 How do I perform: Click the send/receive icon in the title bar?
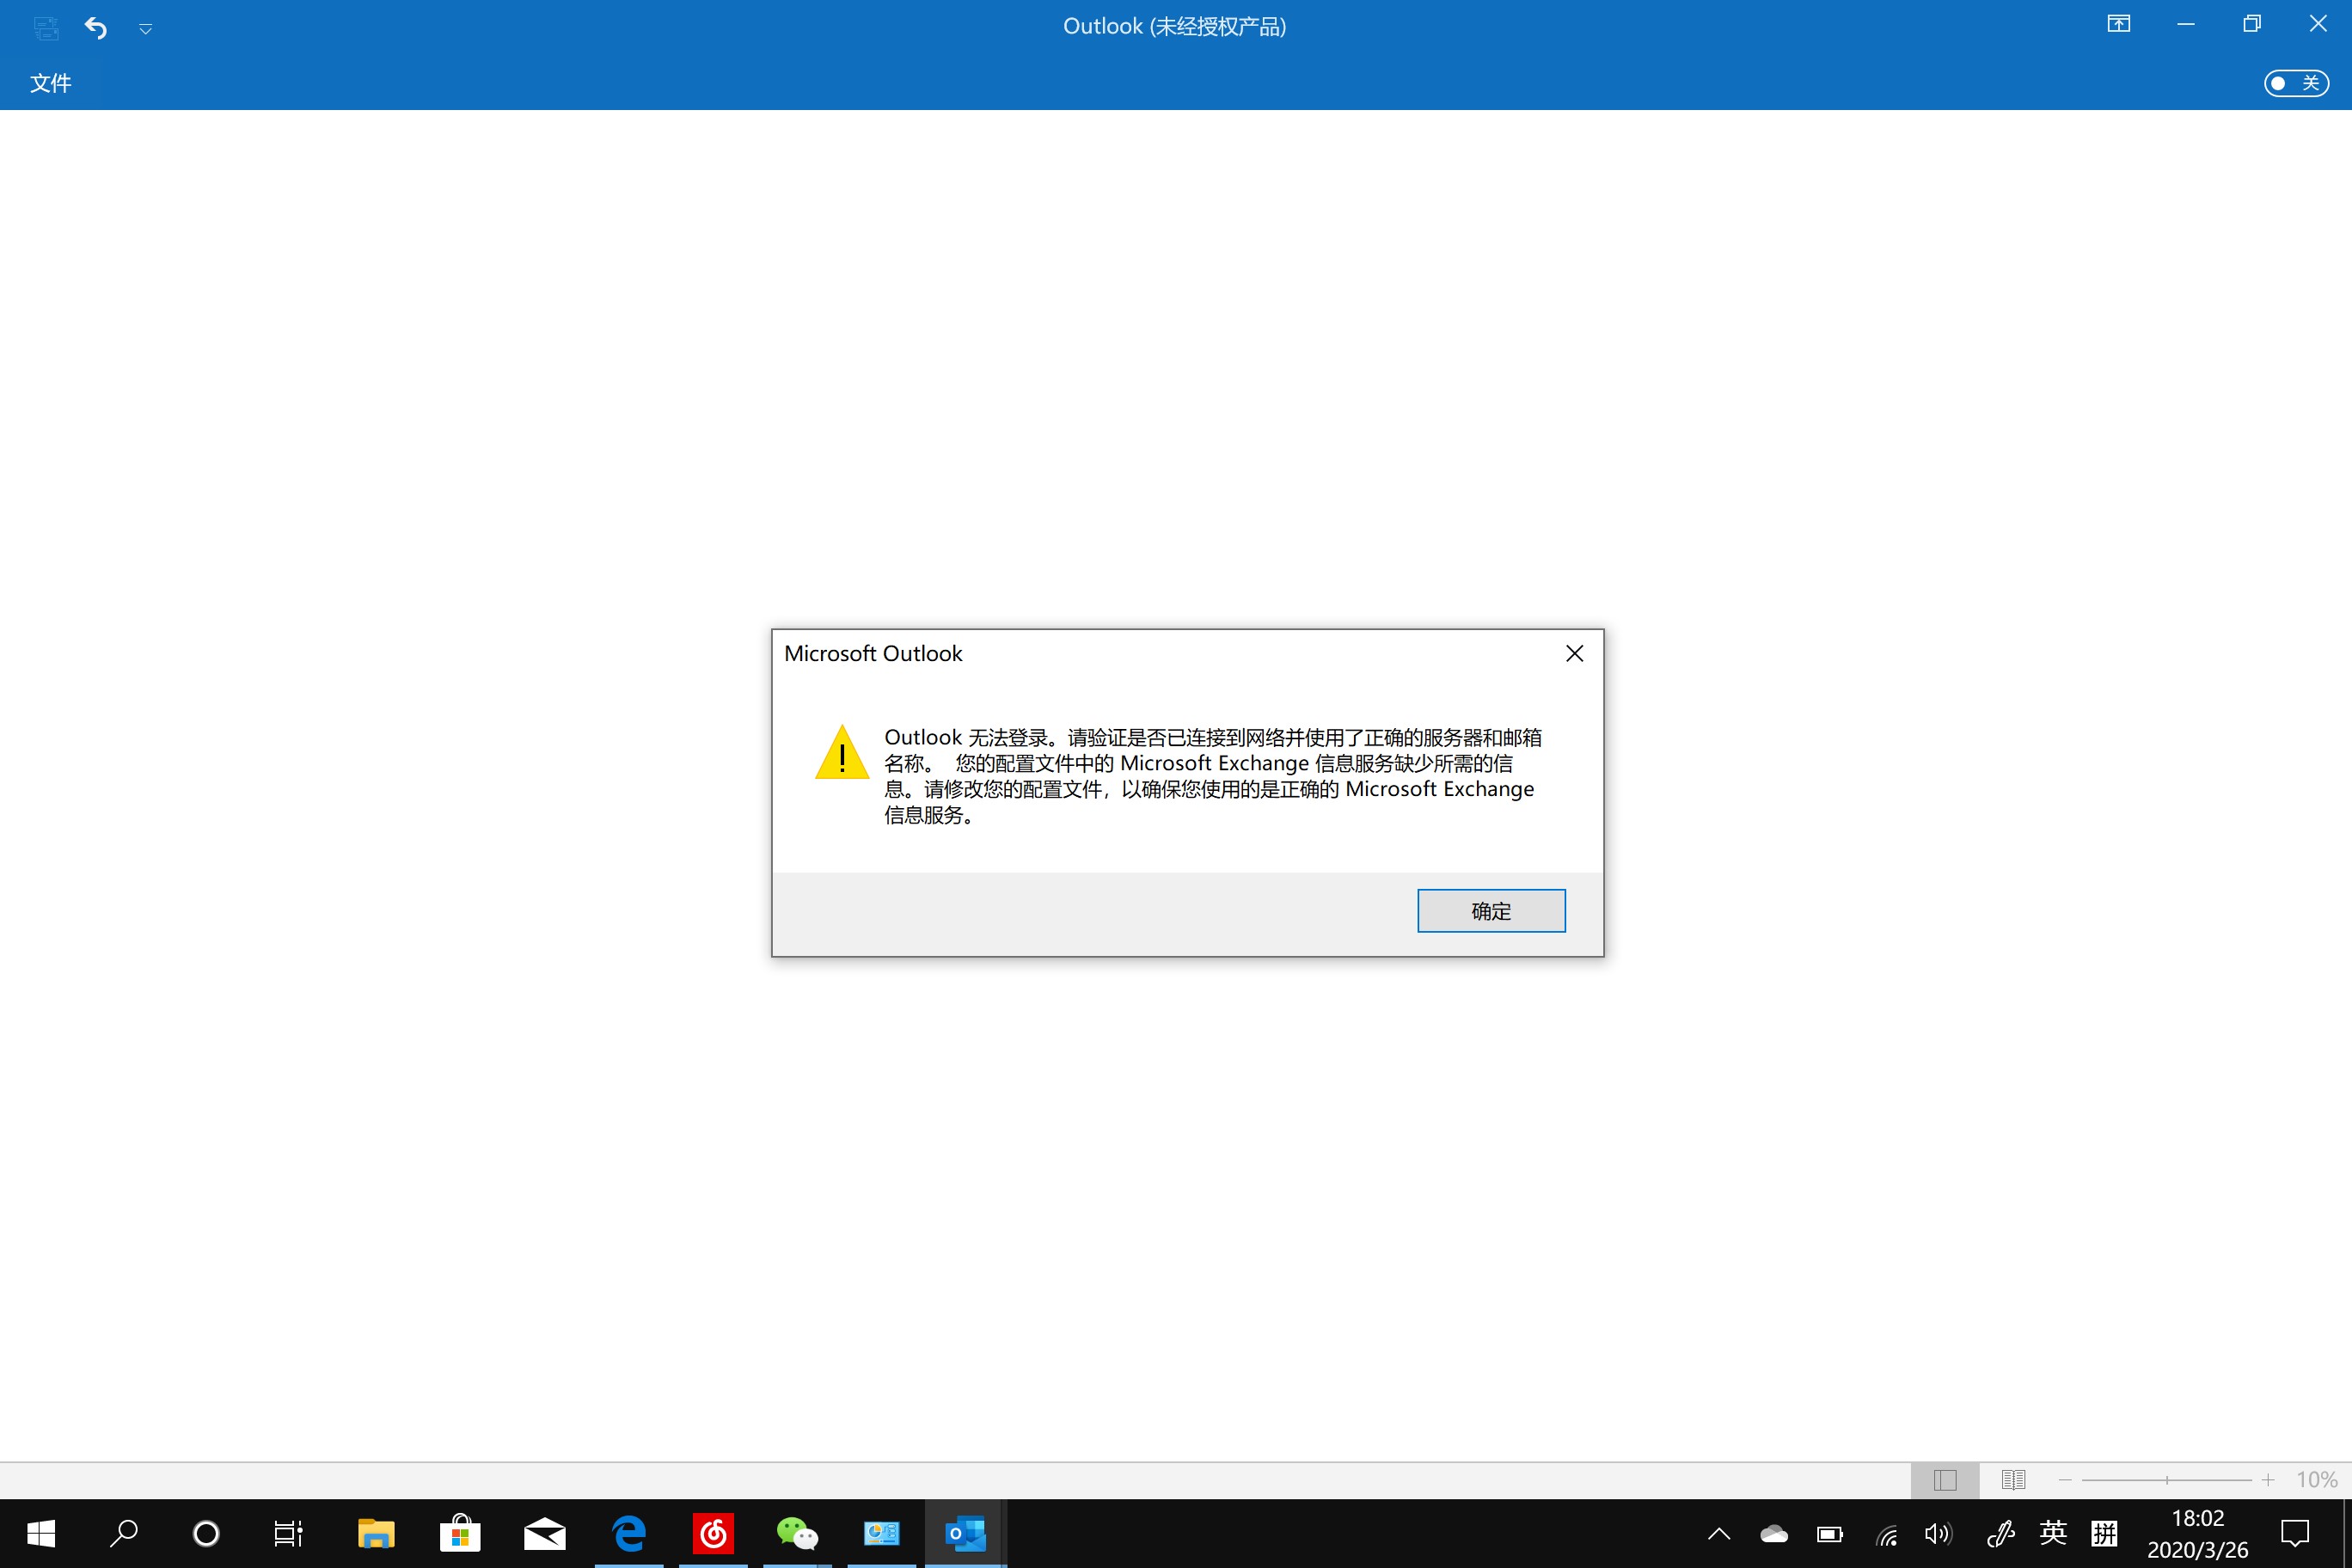coord(46,28)
